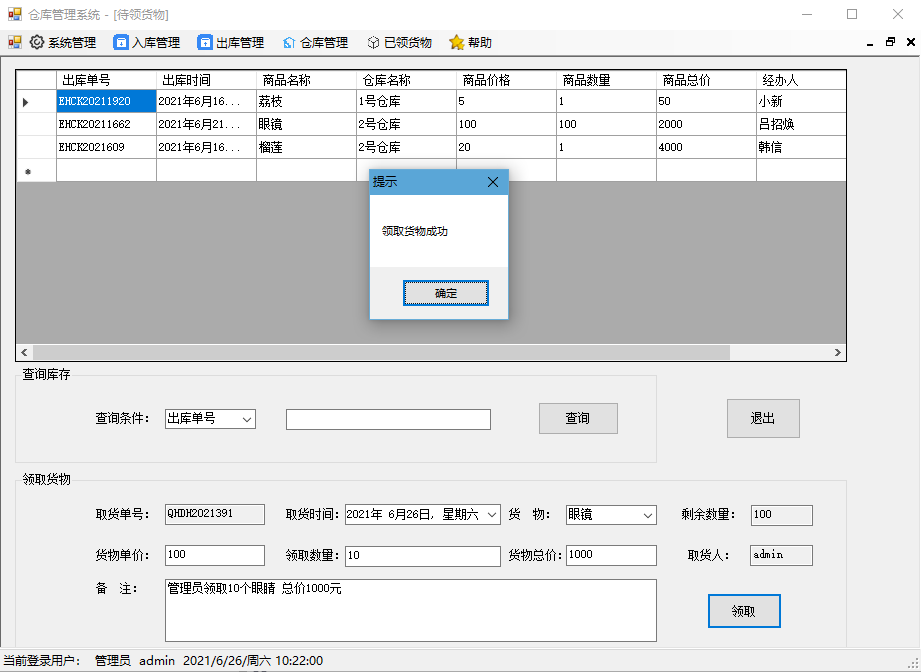This screenshot has height=672, width=921.
Task: Confirm the 领取货物成功 dialog with 确定
Action: pyautogui.click(x=445, y=292)
